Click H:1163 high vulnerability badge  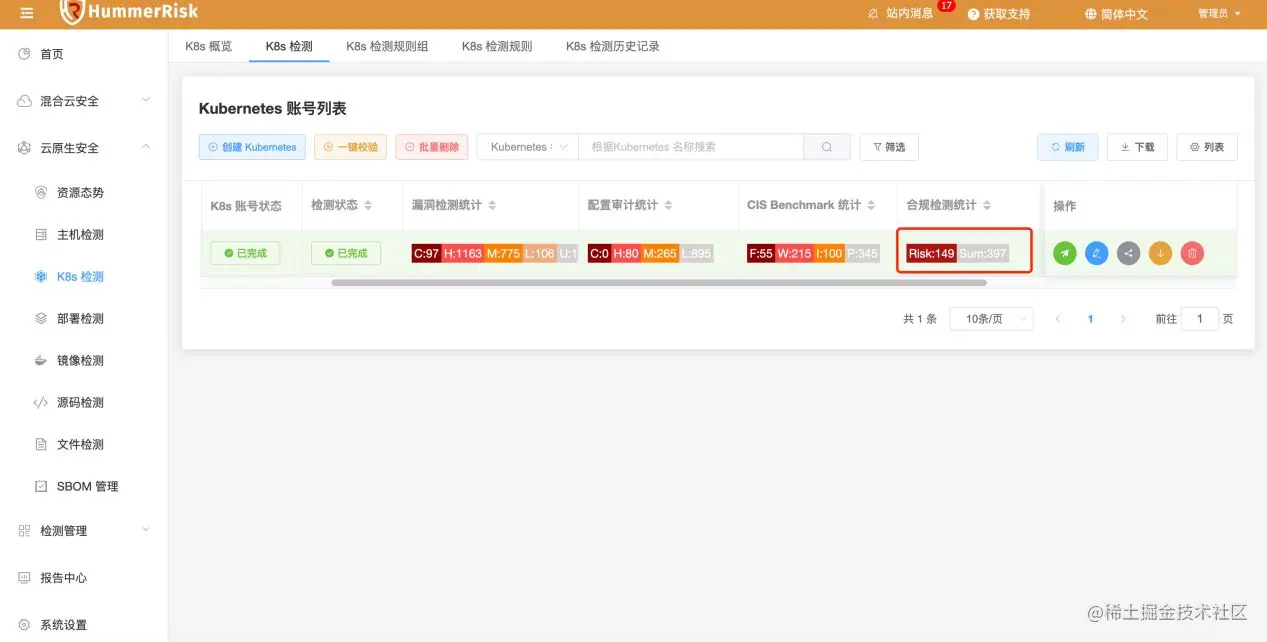click(463, 254)
